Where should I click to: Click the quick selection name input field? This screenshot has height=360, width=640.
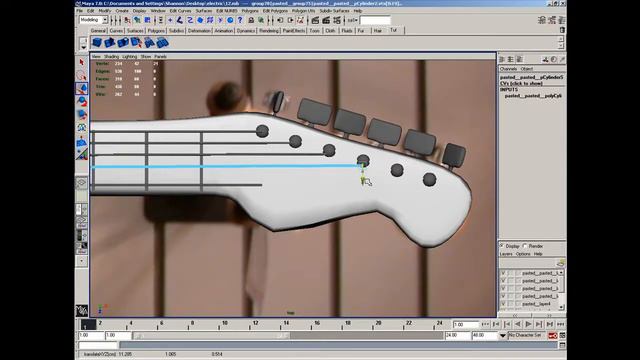[x=375, y=20]
